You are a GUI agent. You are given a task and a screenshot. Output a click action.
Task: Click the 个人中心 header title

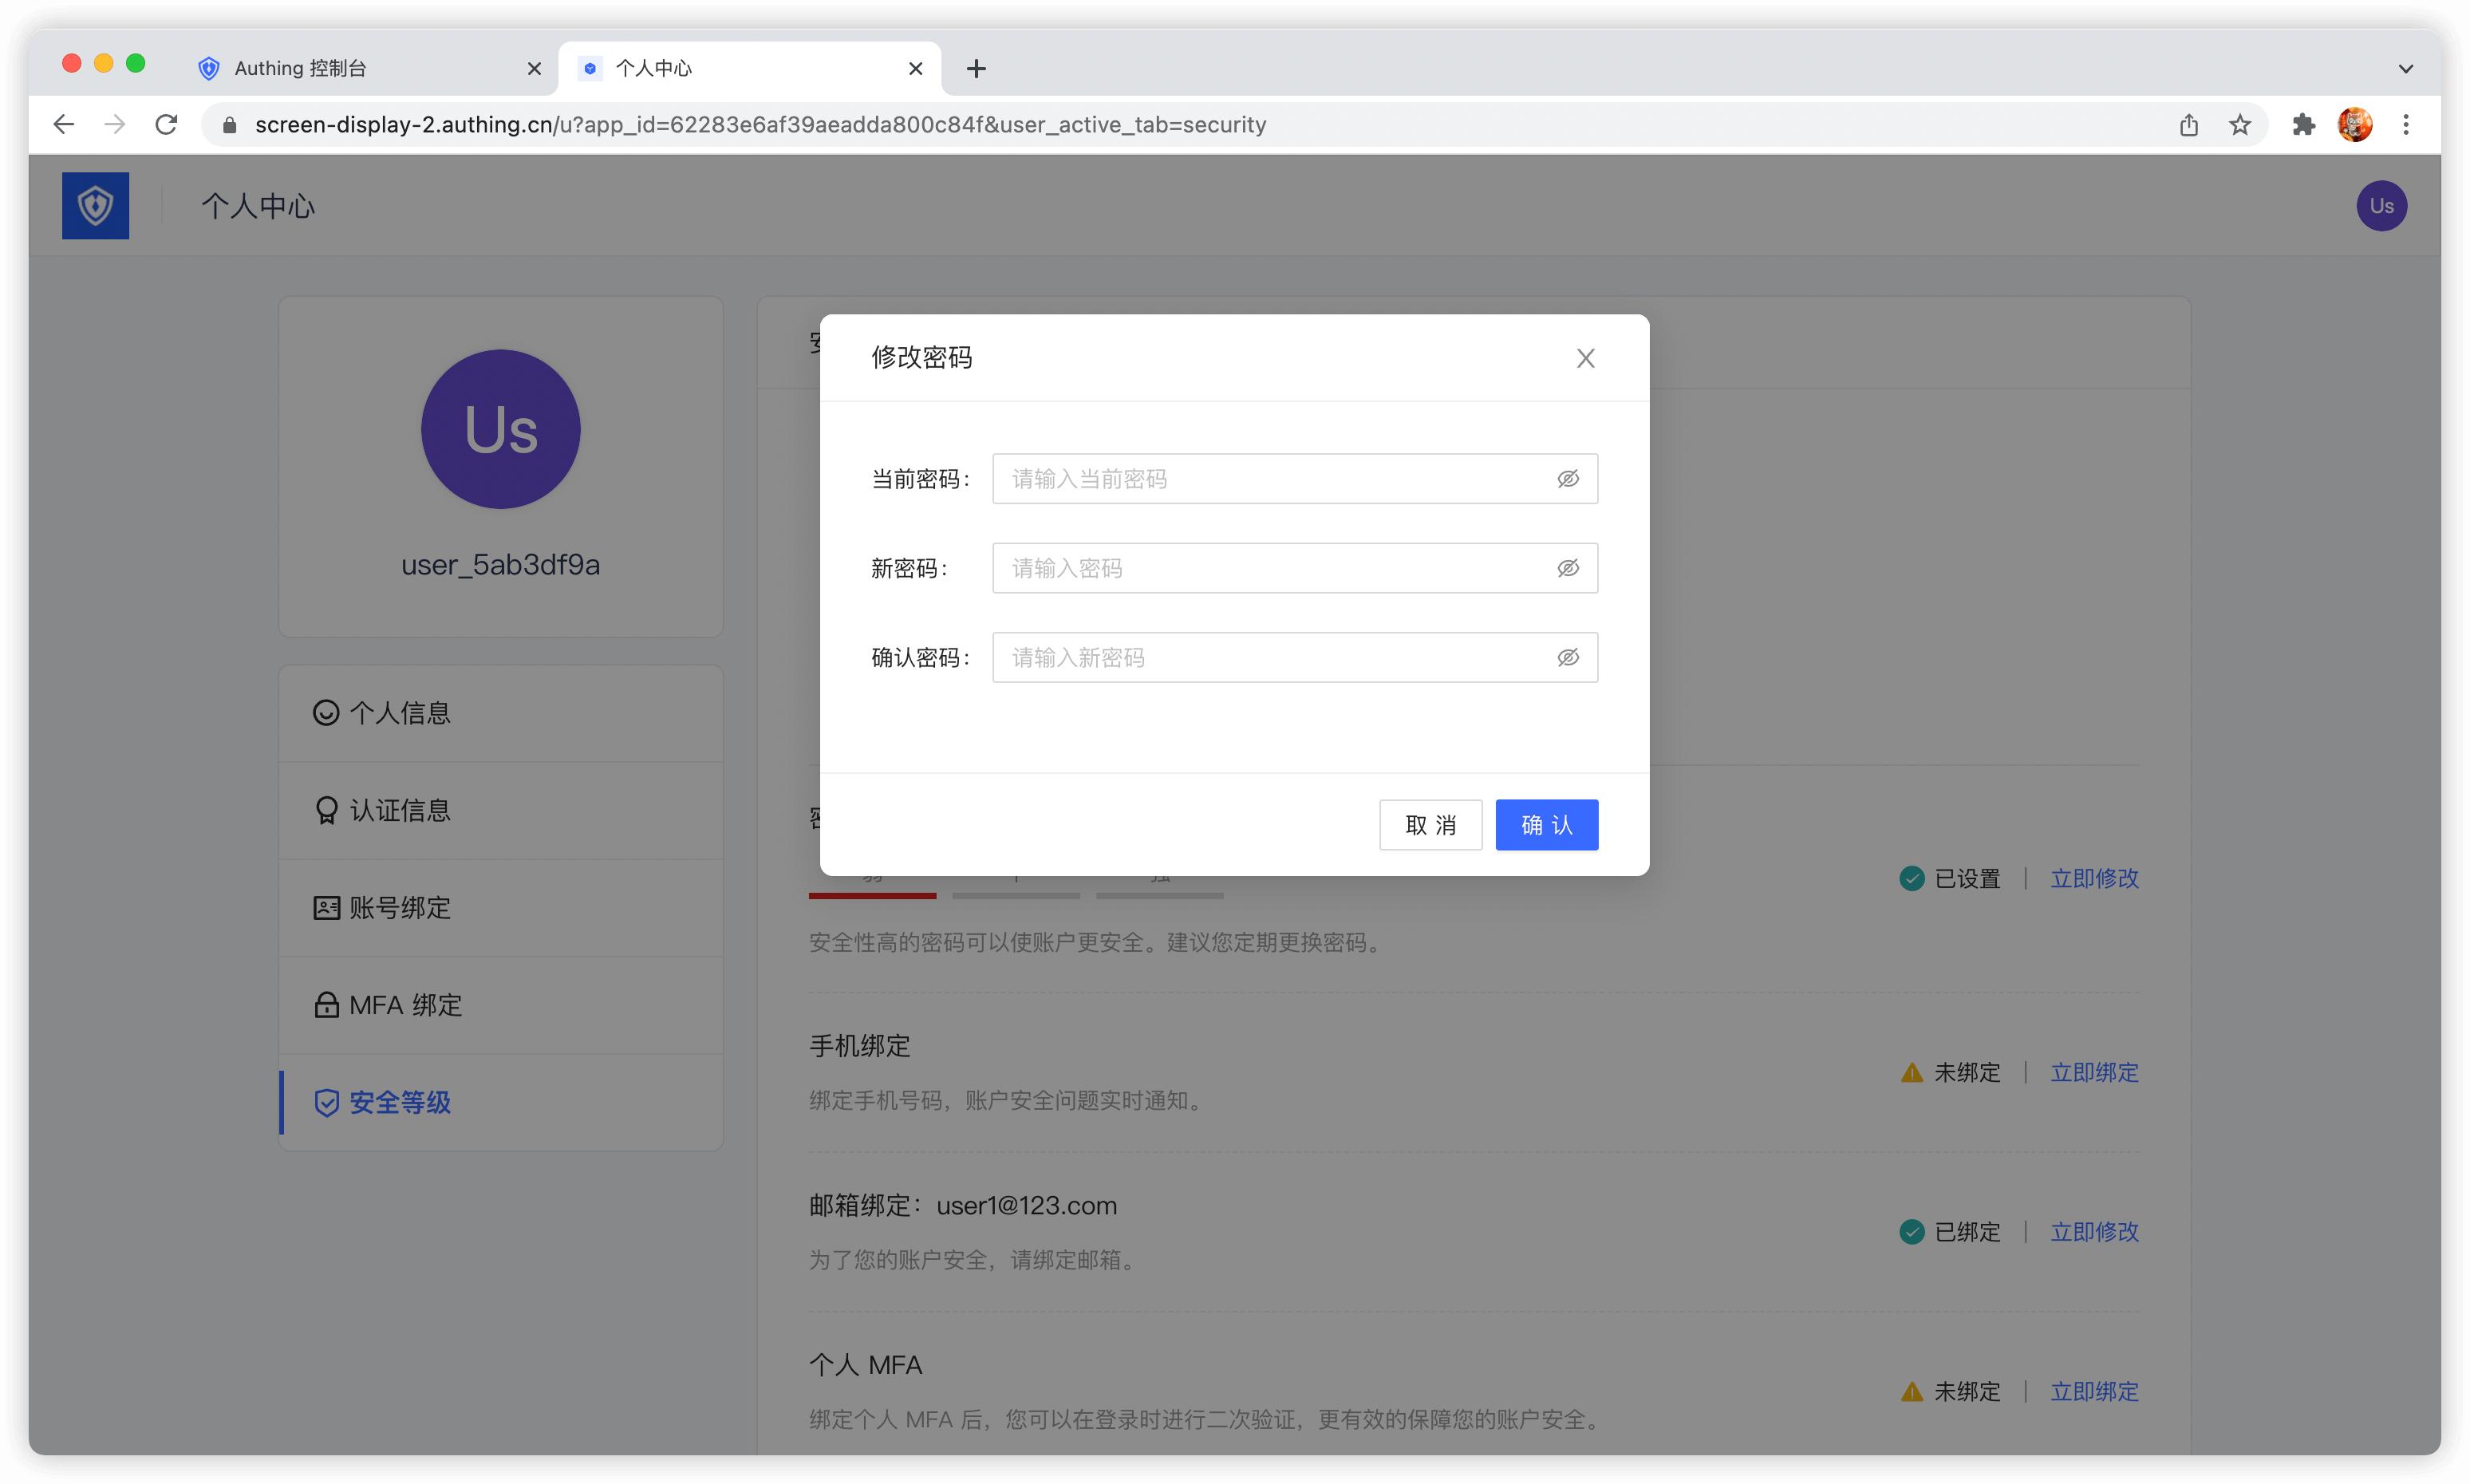(x=258, y=206)
